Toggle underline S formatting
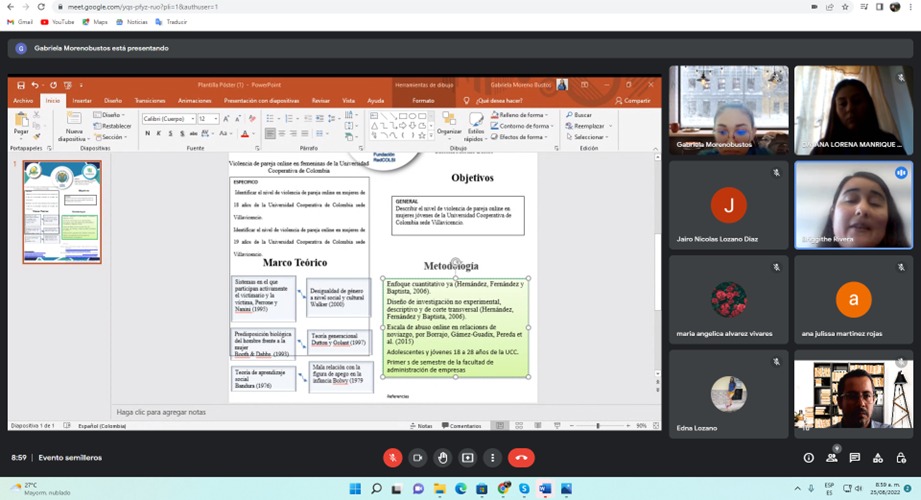The height and width of the screenshot is (500, 921). (x=170, y=134)
